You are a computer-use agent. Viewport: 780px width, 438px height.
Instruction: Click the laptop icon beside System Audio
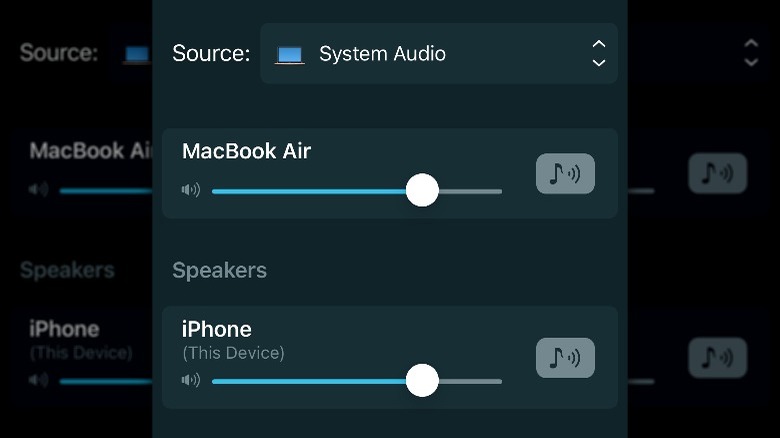[290, 54]
